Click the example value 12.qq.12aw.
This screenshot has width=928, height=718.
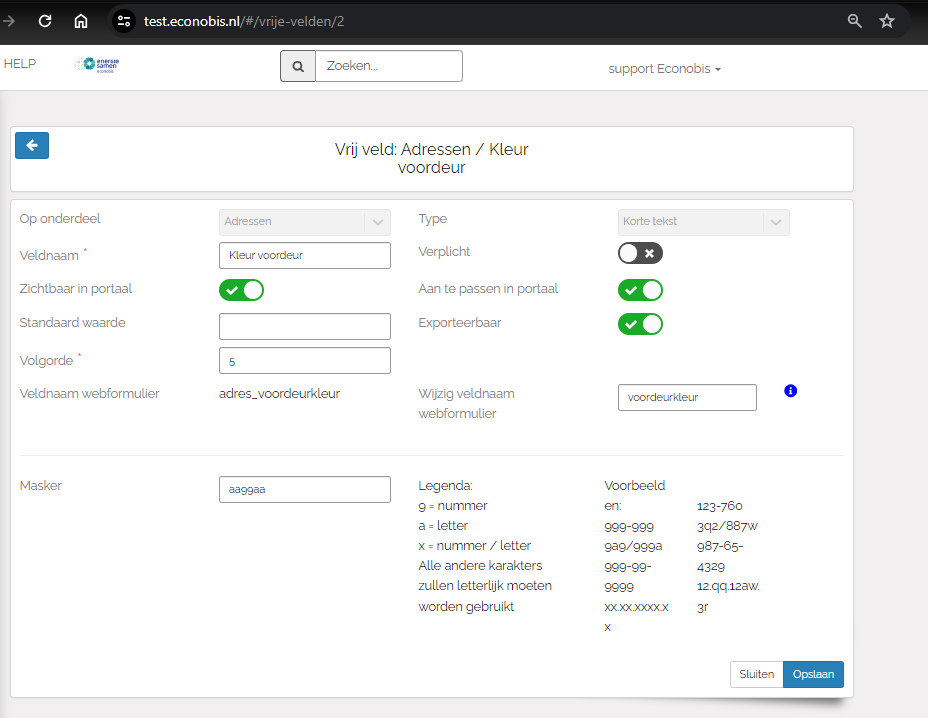coord(729,586)
